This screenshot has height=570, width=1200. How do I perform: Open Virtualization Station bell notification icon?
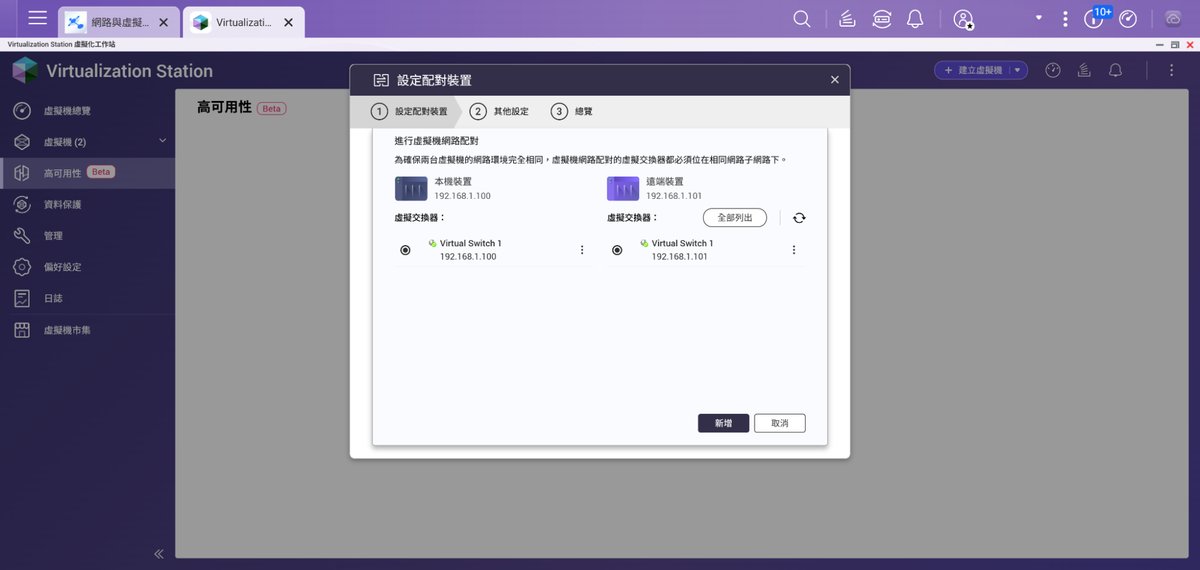pyautogui.click(x=1115, y=70)
